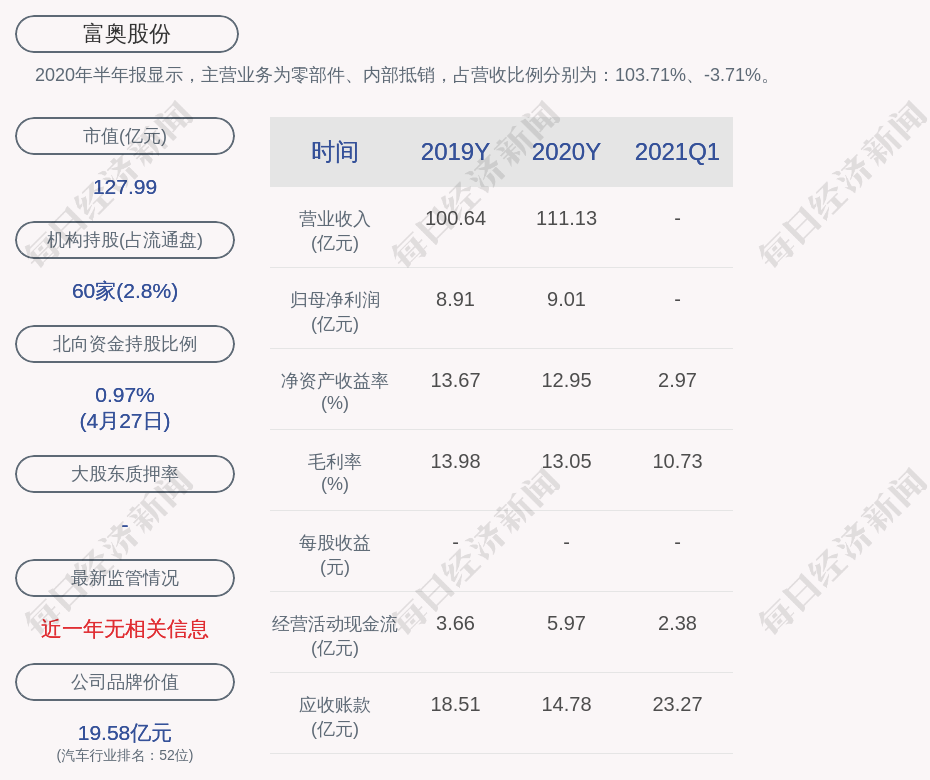Click the 营业收入(亿元) row label
Image resolution: width=930 pixels, height=780 pixels.
[335, 231]
